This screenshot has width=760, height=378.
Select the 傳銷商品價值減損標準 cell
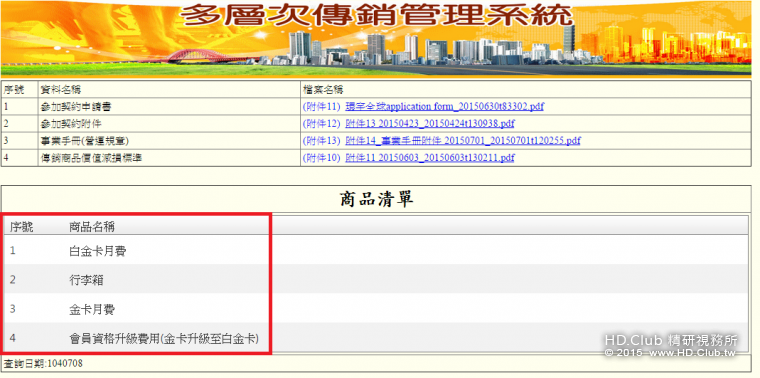point(169,158)
